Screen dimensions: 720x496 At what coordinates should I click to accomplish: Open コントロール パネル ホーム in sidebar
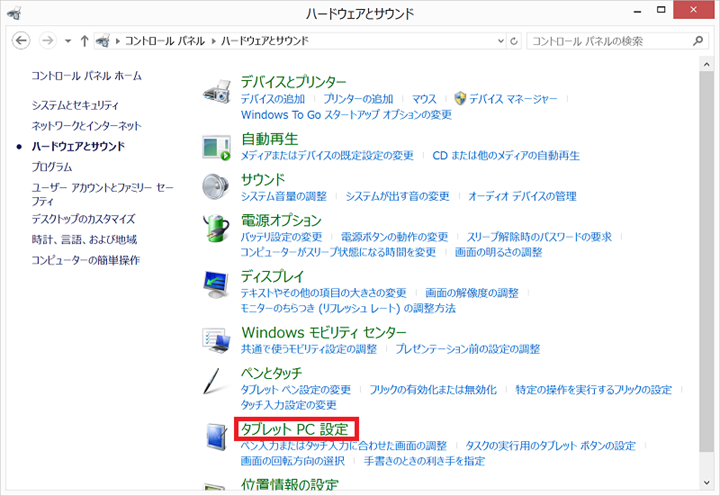pyautogui.click(x=86, y=76)
